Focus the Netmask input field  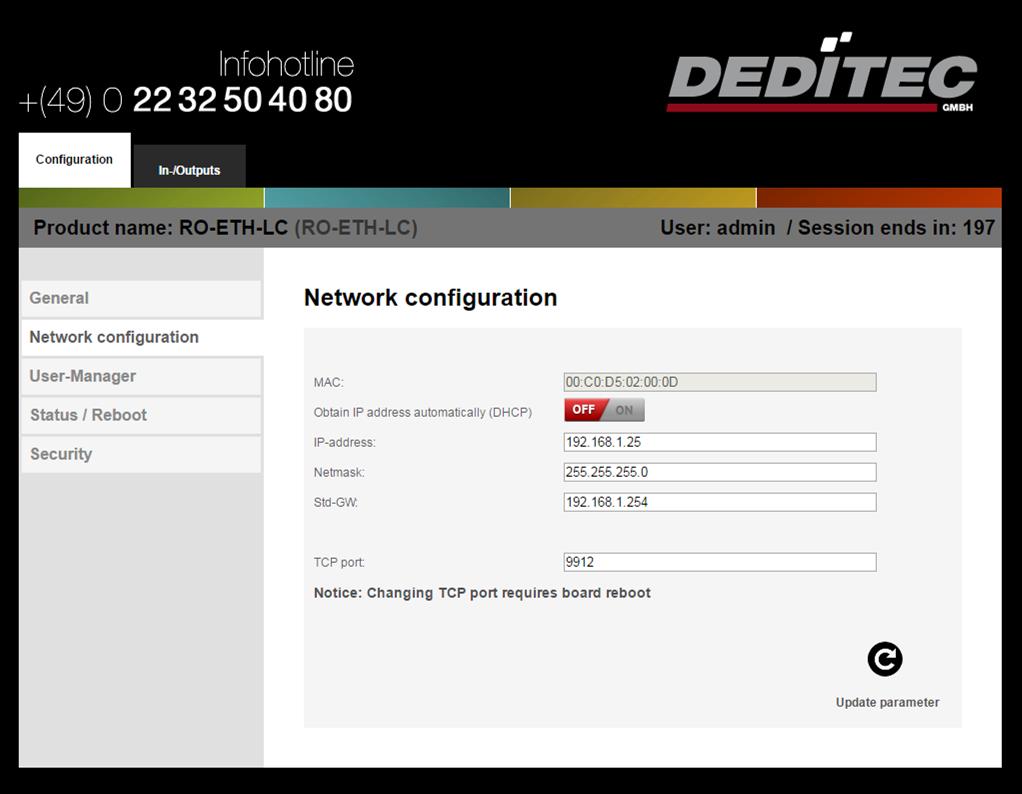click(x=719, y=472)
